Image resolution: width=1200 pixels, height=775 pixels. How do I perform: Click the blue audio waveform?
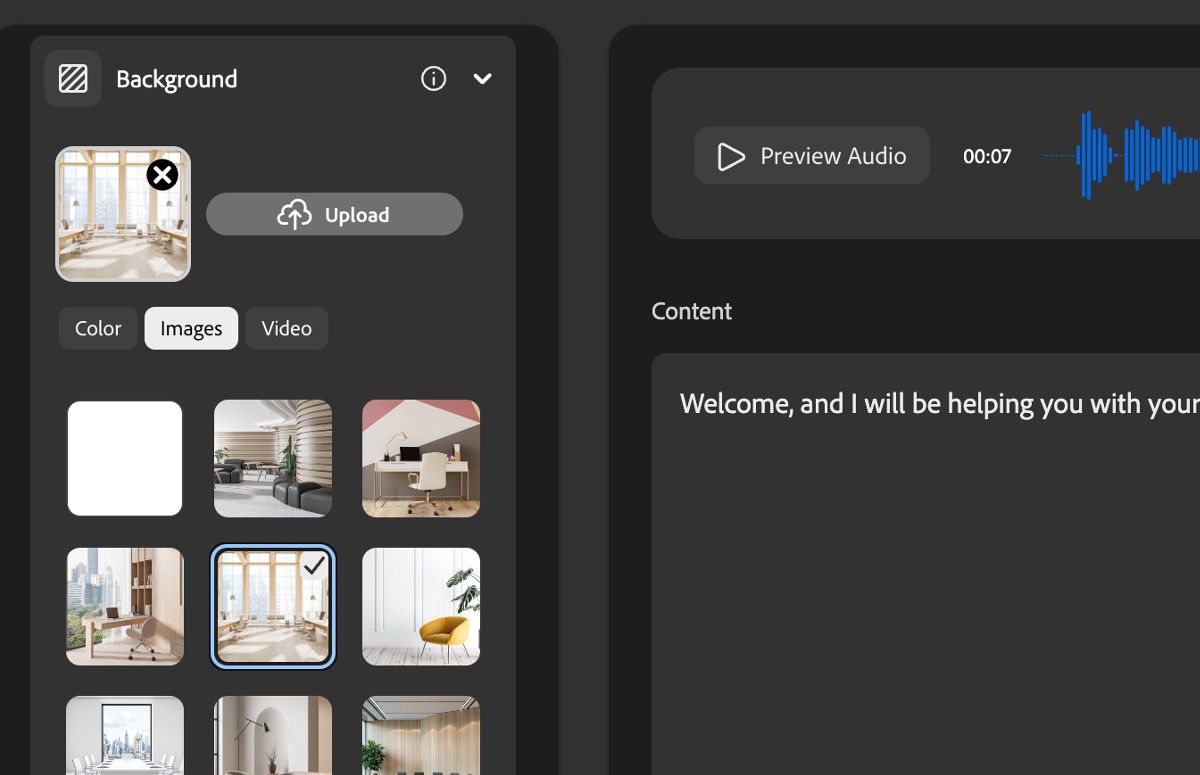pyautogui.click(x=1122, y=155)
